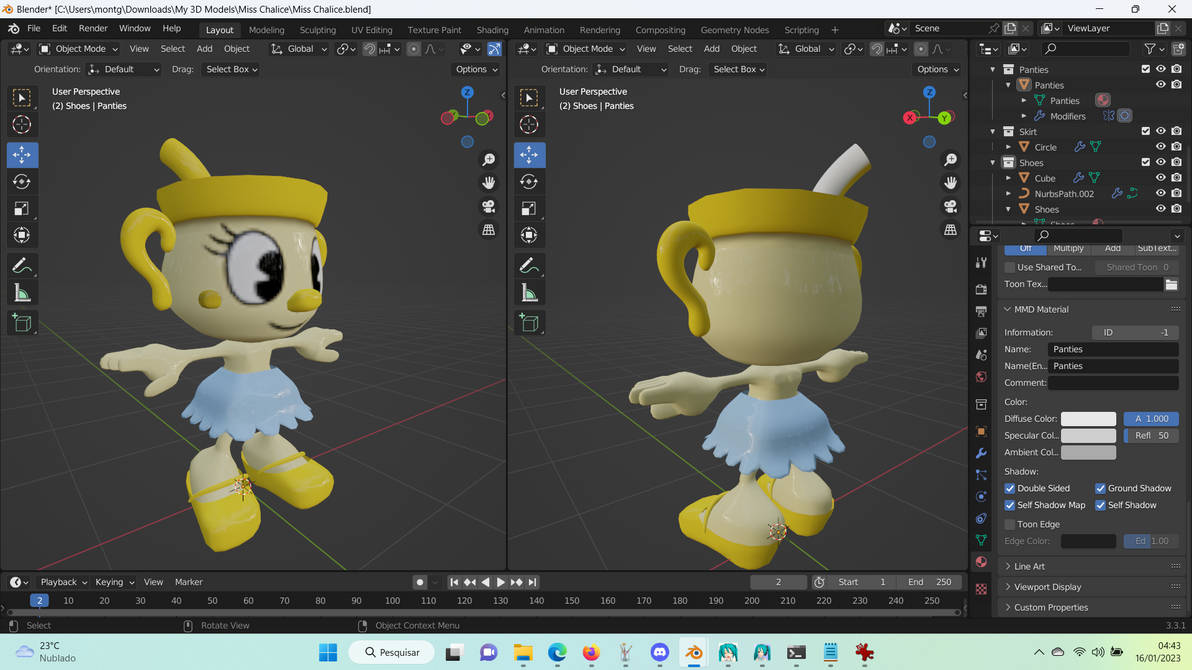The height and width of the screenshot is (670, 1192).
Task: Open right viewport Drag Select Box dropdown
Action: [x=738, y=69]
